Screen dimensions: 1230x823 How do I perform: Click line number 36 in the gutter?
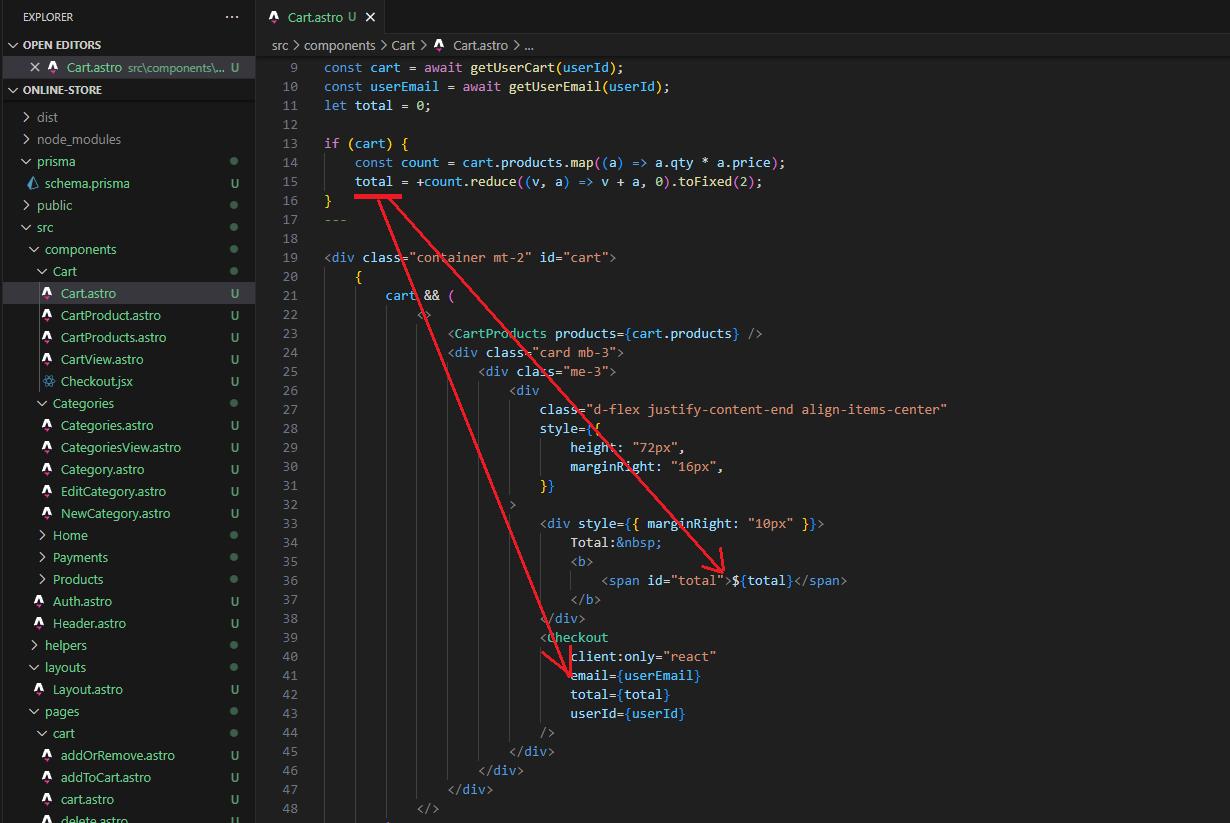tap(291, 580)
